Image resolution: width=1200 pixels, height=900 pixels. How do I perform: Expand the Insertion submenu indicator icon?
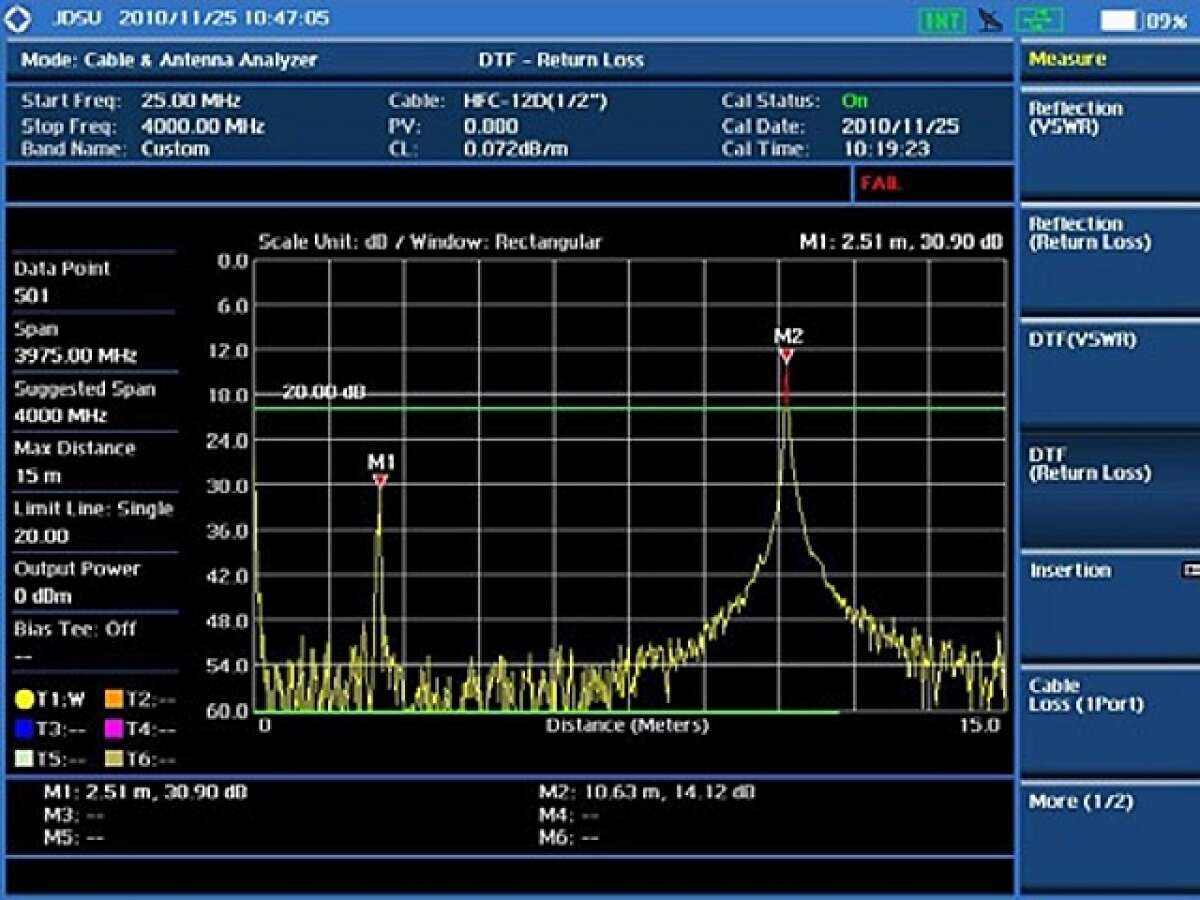point(1189,570)
